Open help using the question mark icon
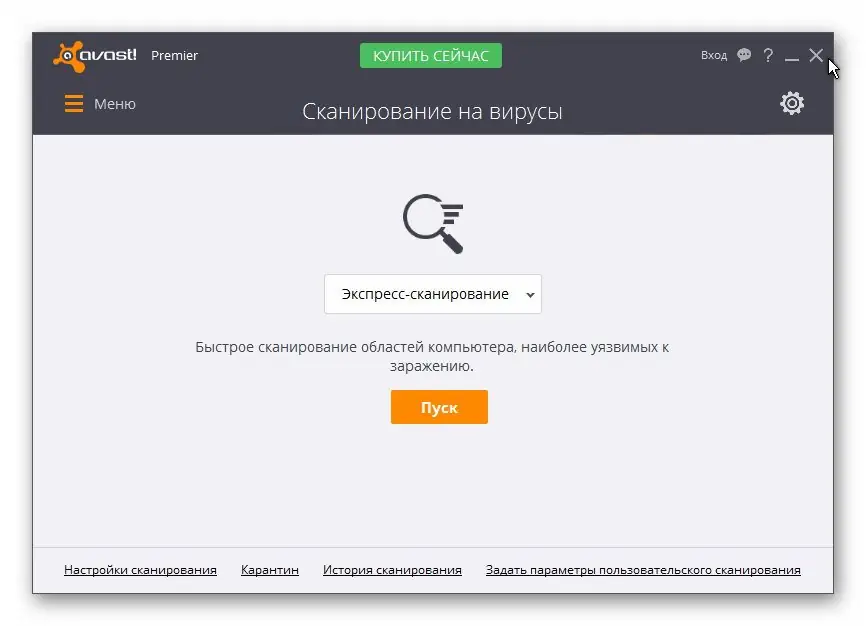 (x=767, y=55)
